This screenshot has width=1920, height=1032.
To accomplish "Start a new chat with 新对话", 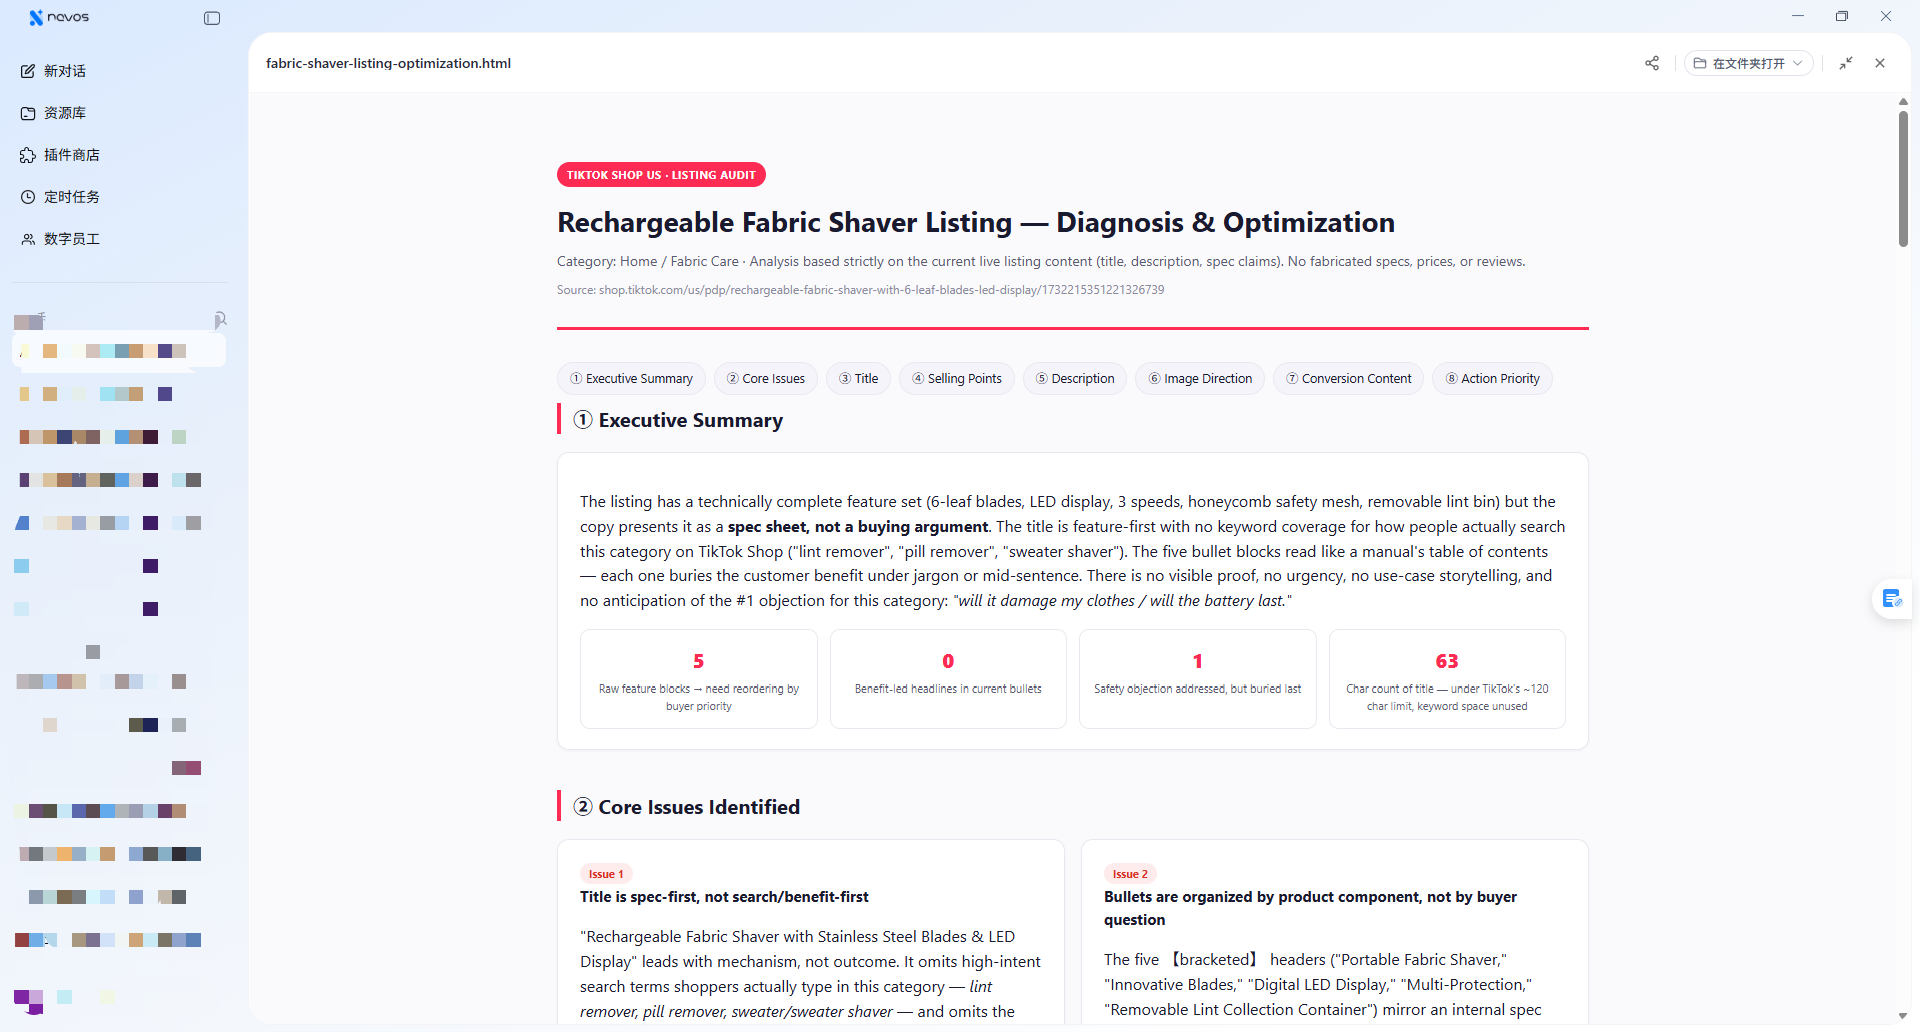I will [54, 71].
